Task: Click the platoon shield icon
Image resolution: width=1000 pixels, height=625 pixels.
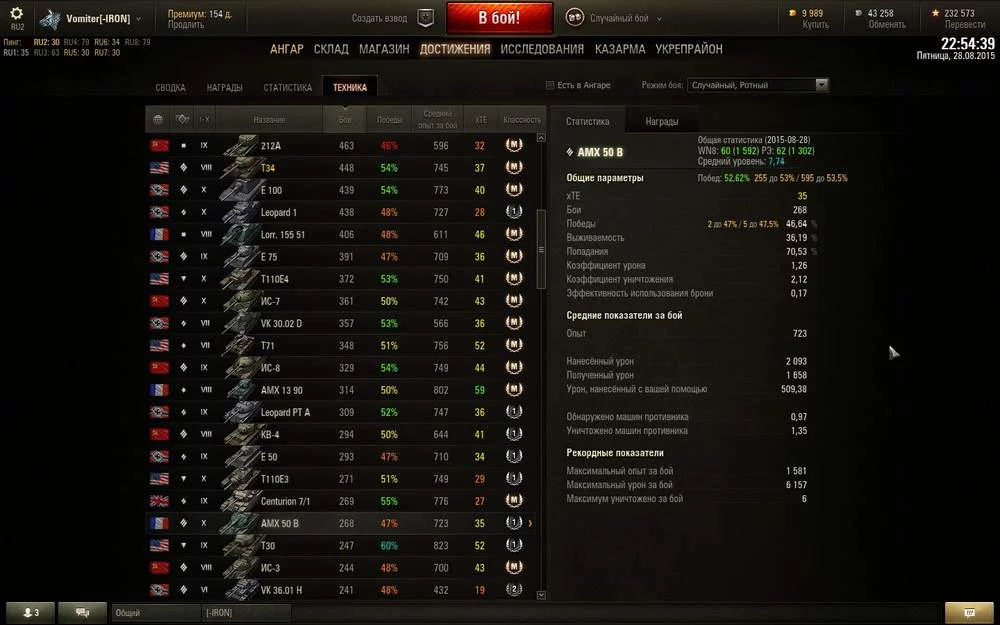Action: pos(425,18)
